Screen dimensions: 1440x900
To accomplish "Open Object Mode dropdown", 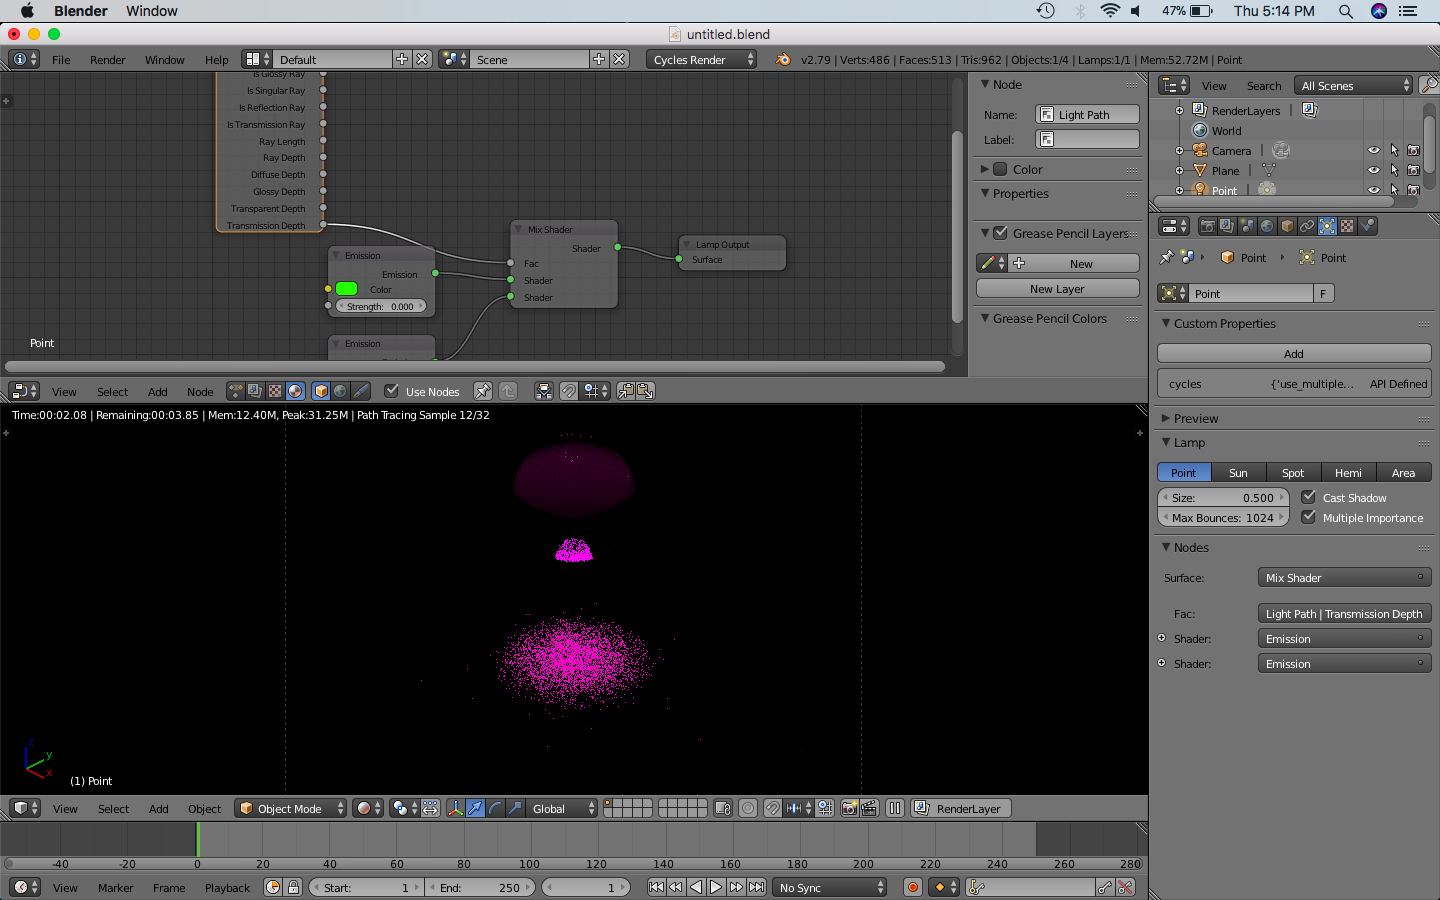I will pos(291,808).
